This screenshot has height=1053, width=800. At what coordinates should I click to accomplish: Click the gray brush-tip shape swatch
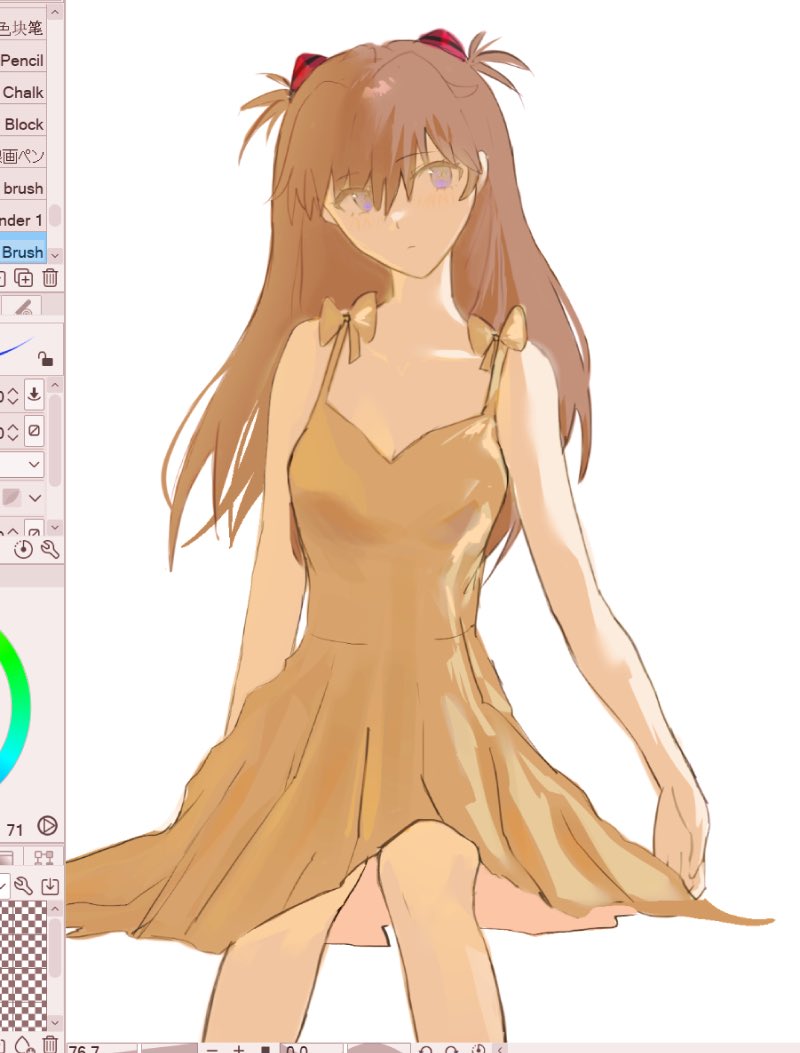11,498
